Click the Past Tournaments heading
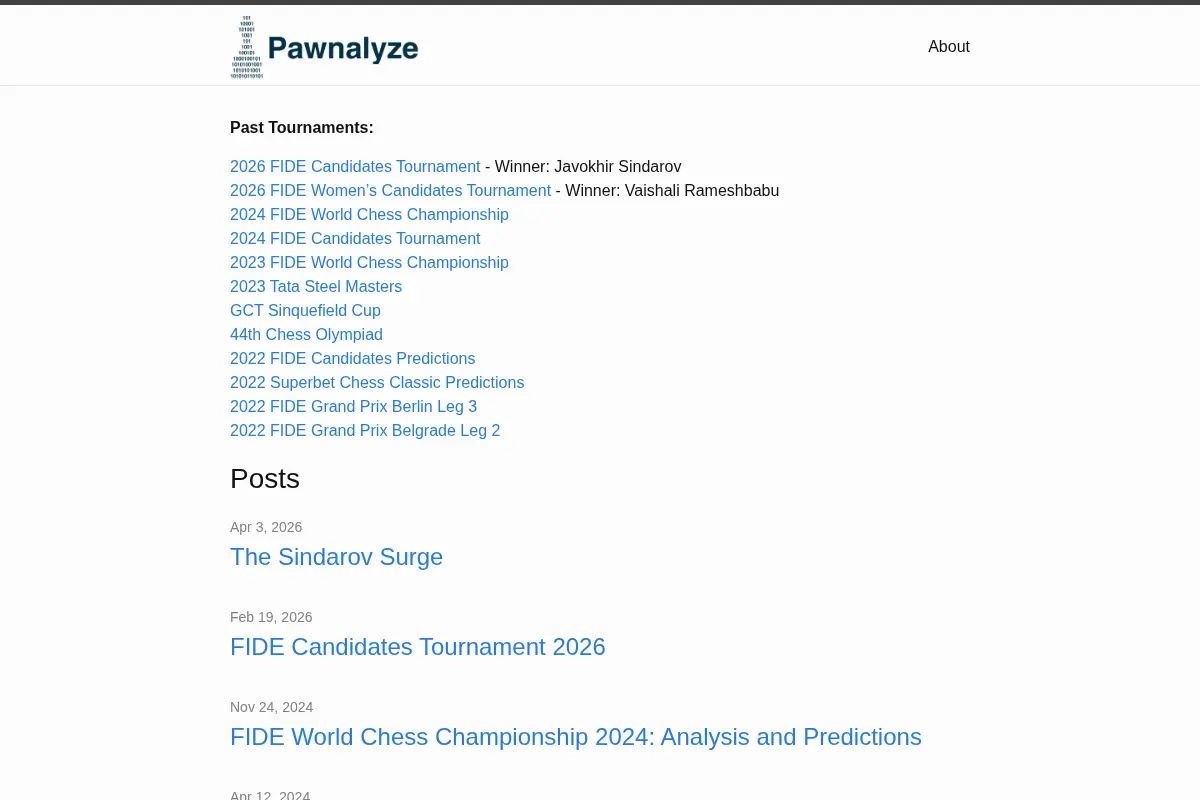 [x=302, y=128]
